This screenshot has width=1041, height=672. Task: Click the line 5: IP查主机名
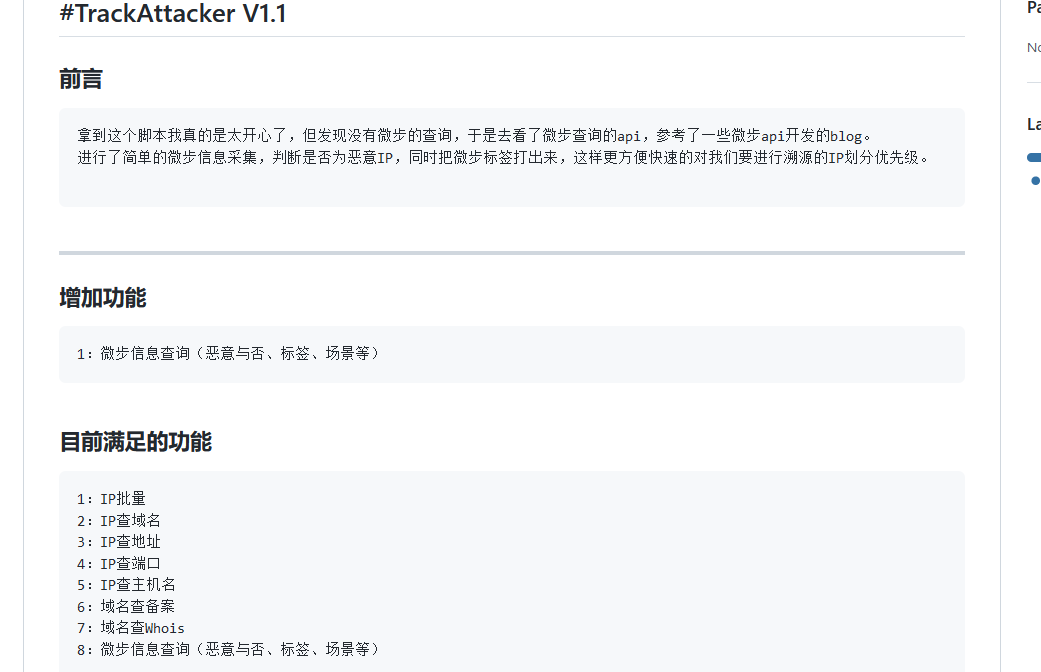[x=126, y=585]
